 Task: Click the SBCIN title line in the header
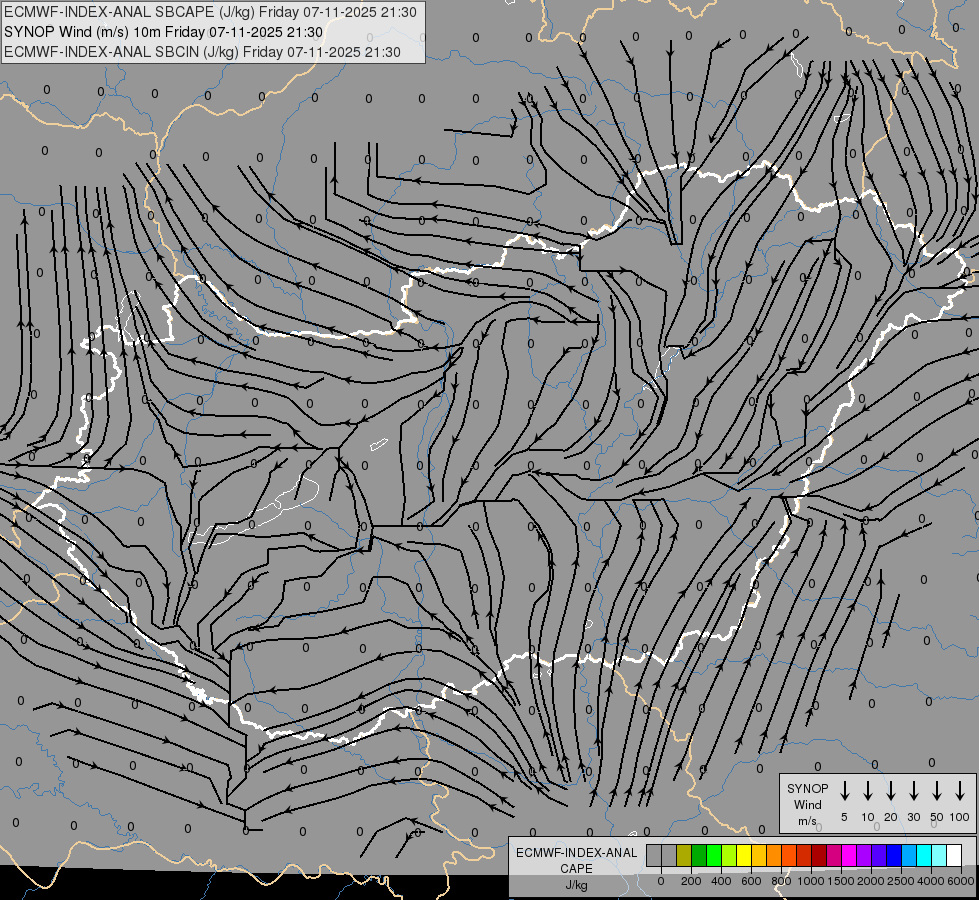[x=202, y=52]
